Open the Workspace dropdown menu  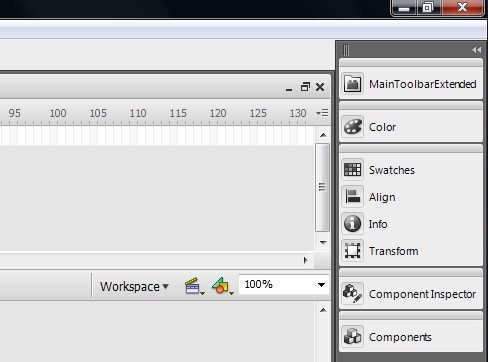point(134,286)
